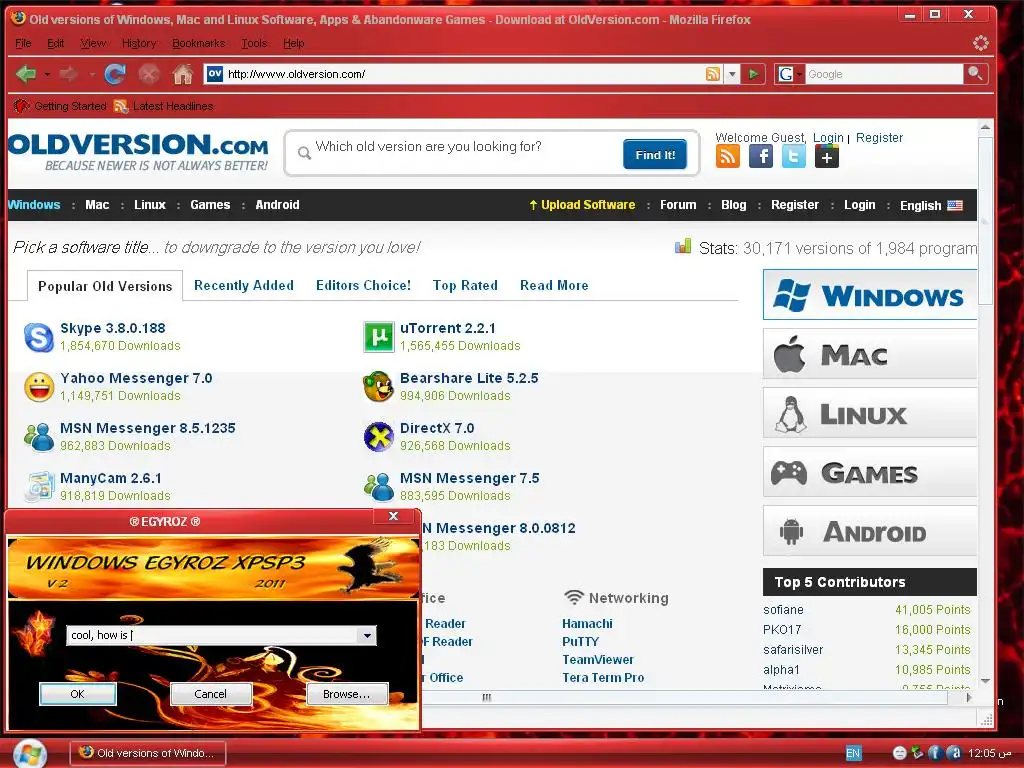Click the vertical scrollbar down arrow
The image size is (1024, 768).
click(985, 681)
